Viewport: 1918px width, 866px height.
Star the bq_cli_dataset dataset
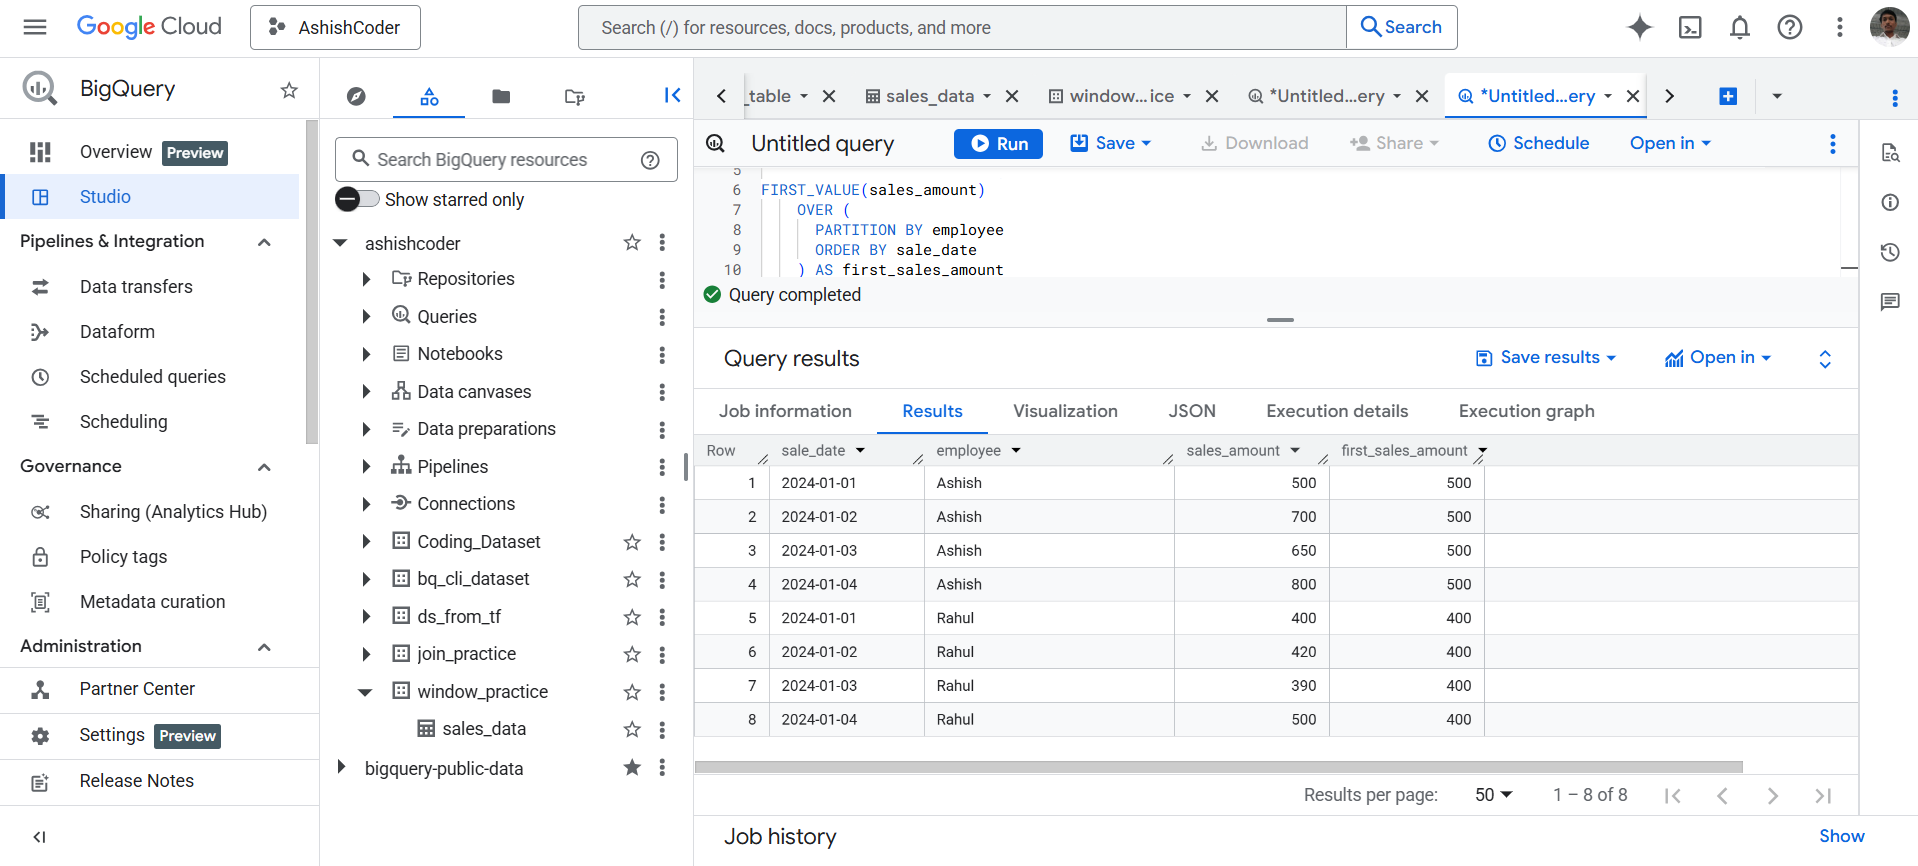[632, 579]
